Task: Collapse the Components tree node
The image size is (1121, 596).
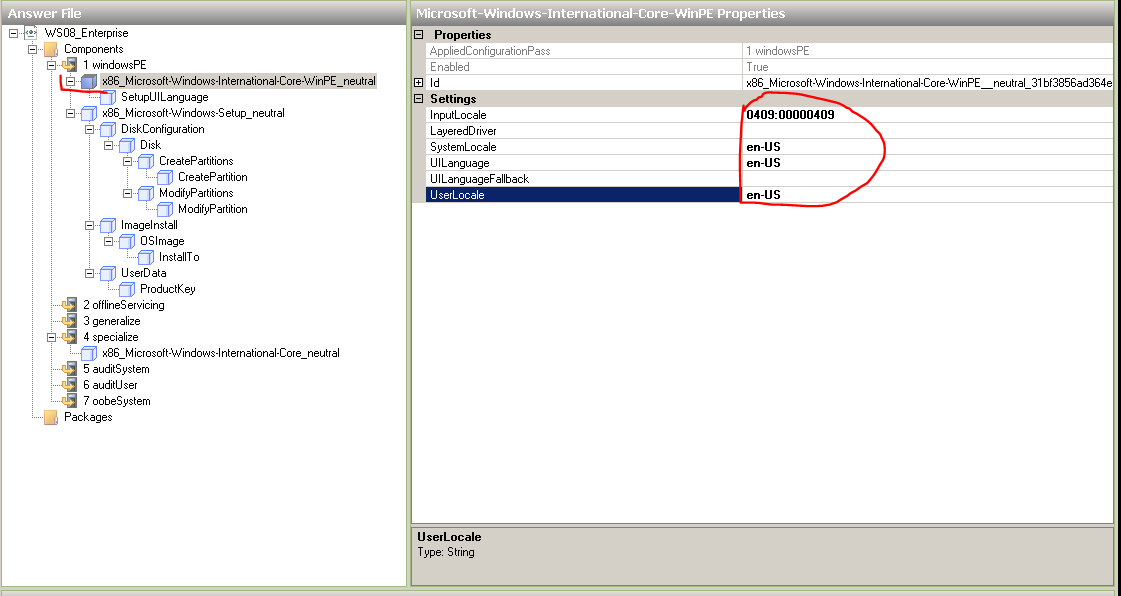Action: pos(32,49)
